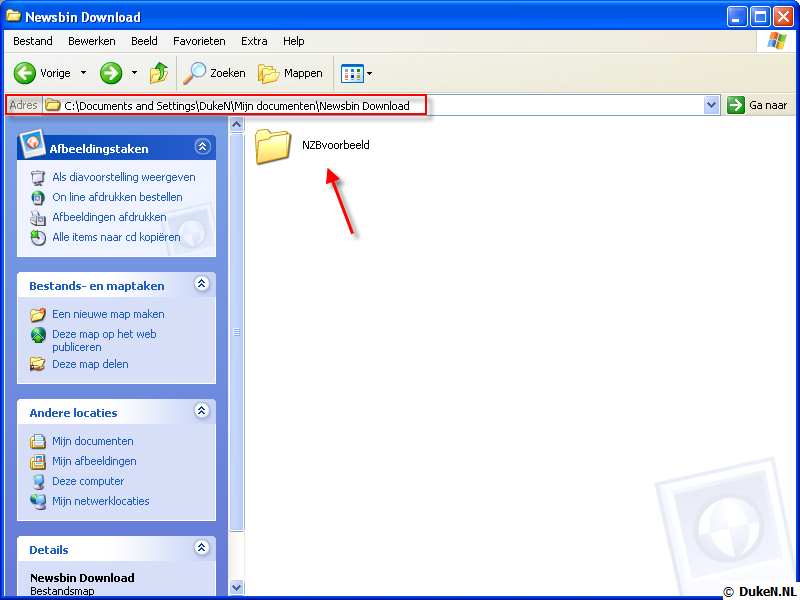Screen dimensions: 800x600
Task: Click the new folder icon
Action: click(38, 315)
